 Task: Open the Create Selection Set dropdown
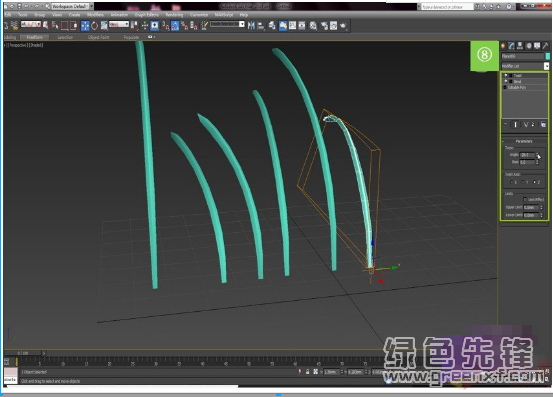242,24
